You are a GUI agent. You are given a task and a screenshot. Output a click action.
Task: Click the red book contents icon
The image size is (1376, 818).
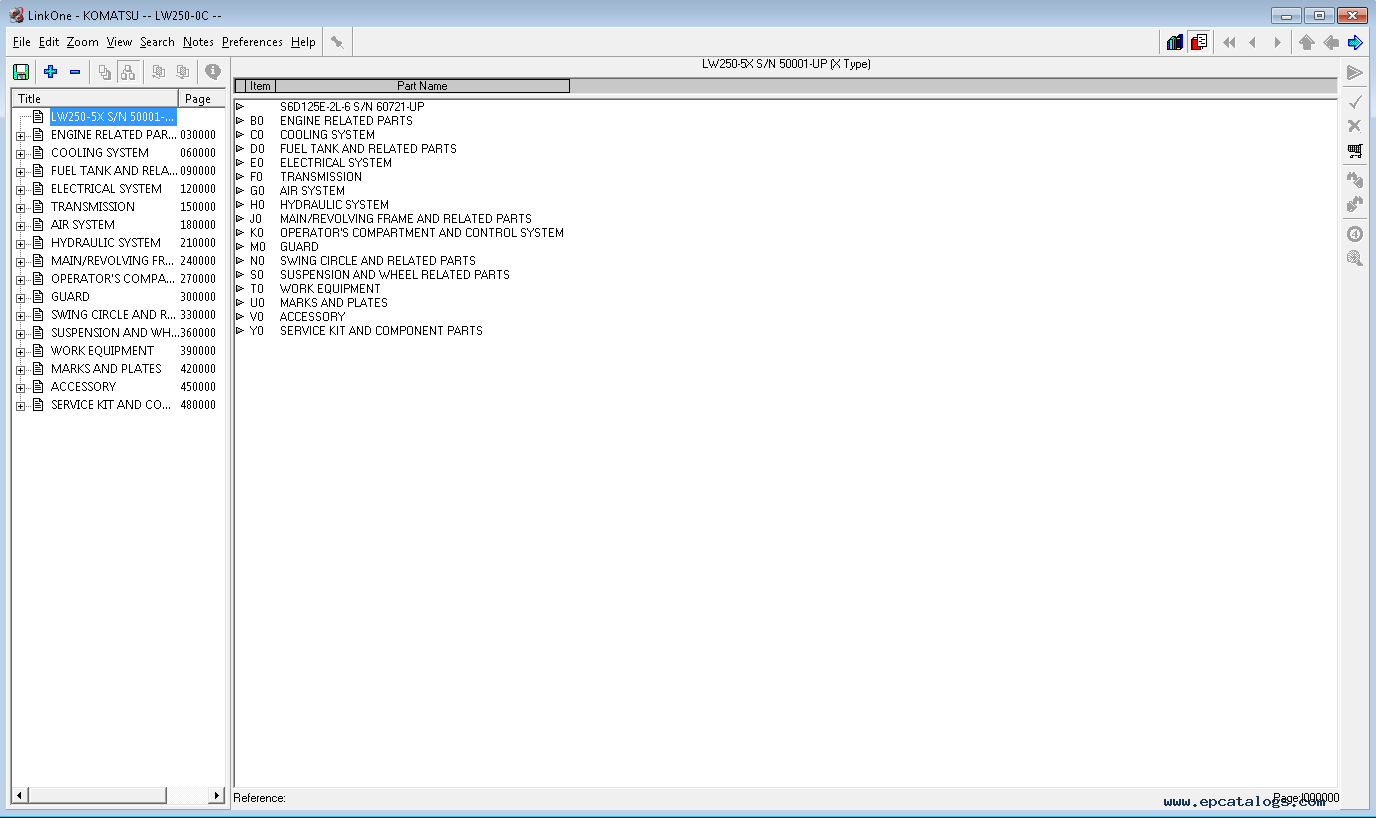1200,42
